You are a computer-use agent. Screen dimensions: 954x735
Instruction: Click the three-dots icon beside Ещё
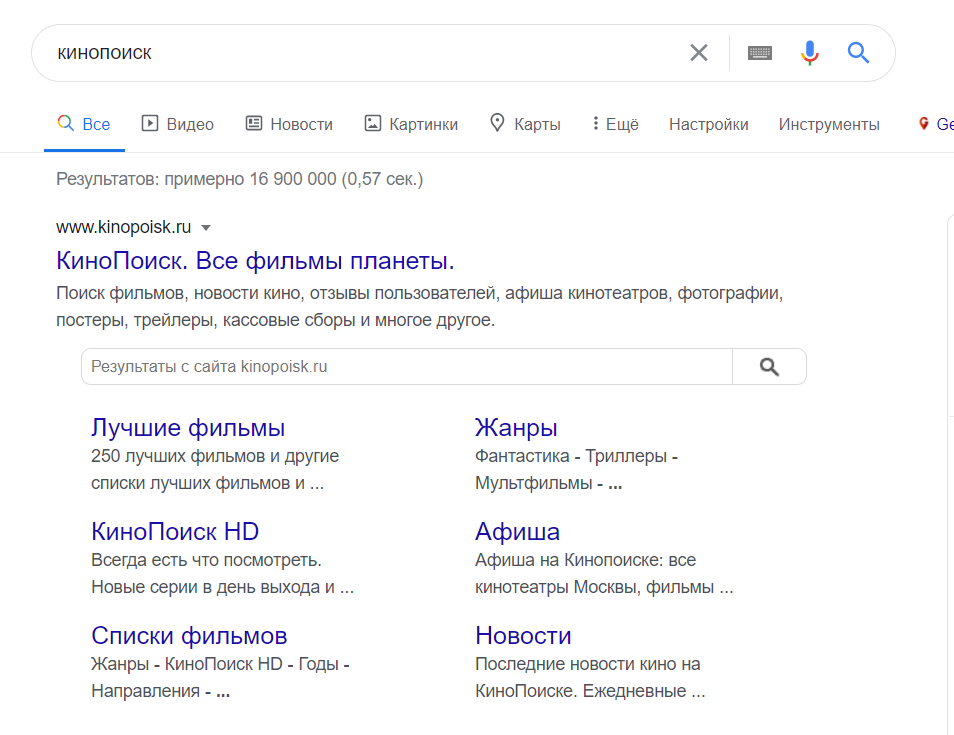(596, 123)
